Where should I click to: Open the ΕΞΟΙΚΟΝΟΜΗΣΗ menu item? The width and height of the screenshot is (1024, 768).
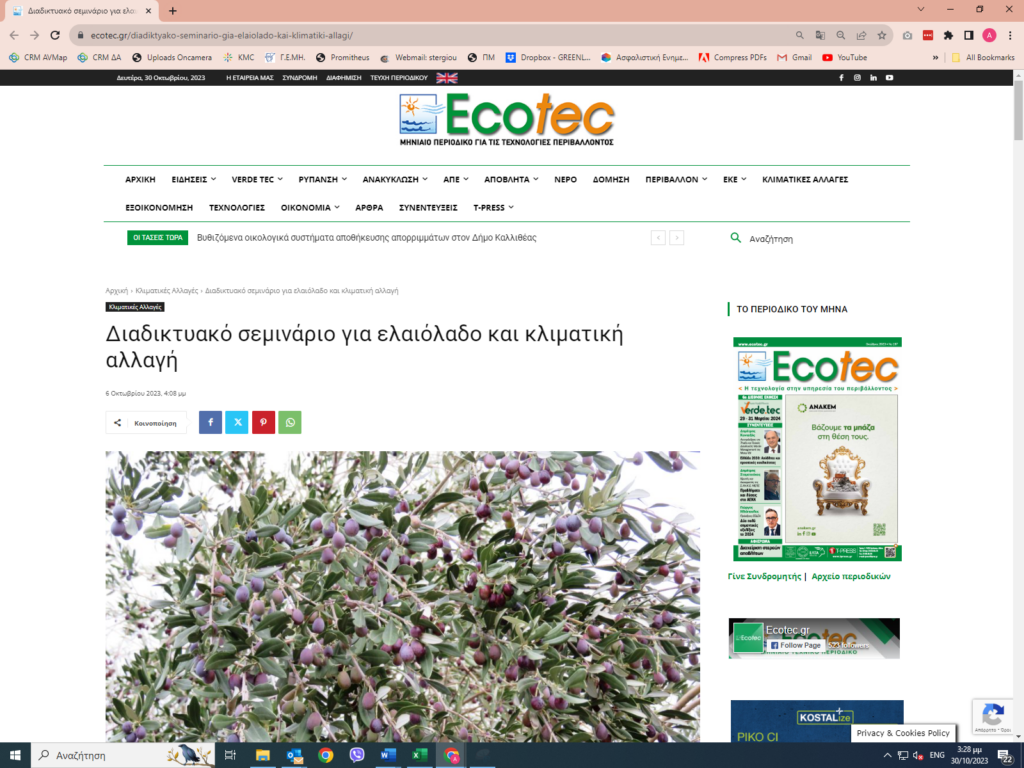point(159,207)
